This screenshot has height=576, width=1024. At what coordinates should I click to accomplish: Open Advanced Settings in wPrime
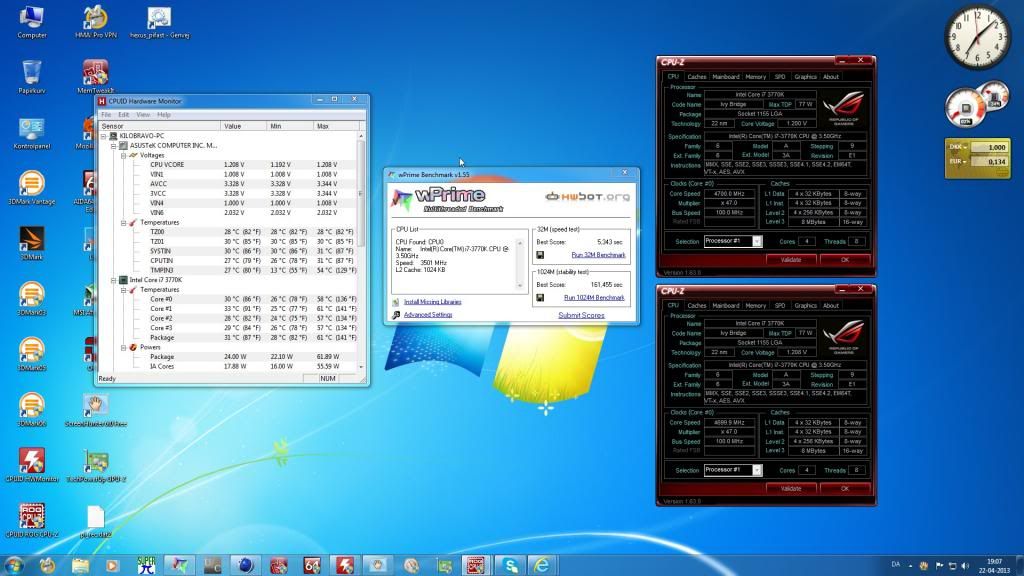[428, 315]
